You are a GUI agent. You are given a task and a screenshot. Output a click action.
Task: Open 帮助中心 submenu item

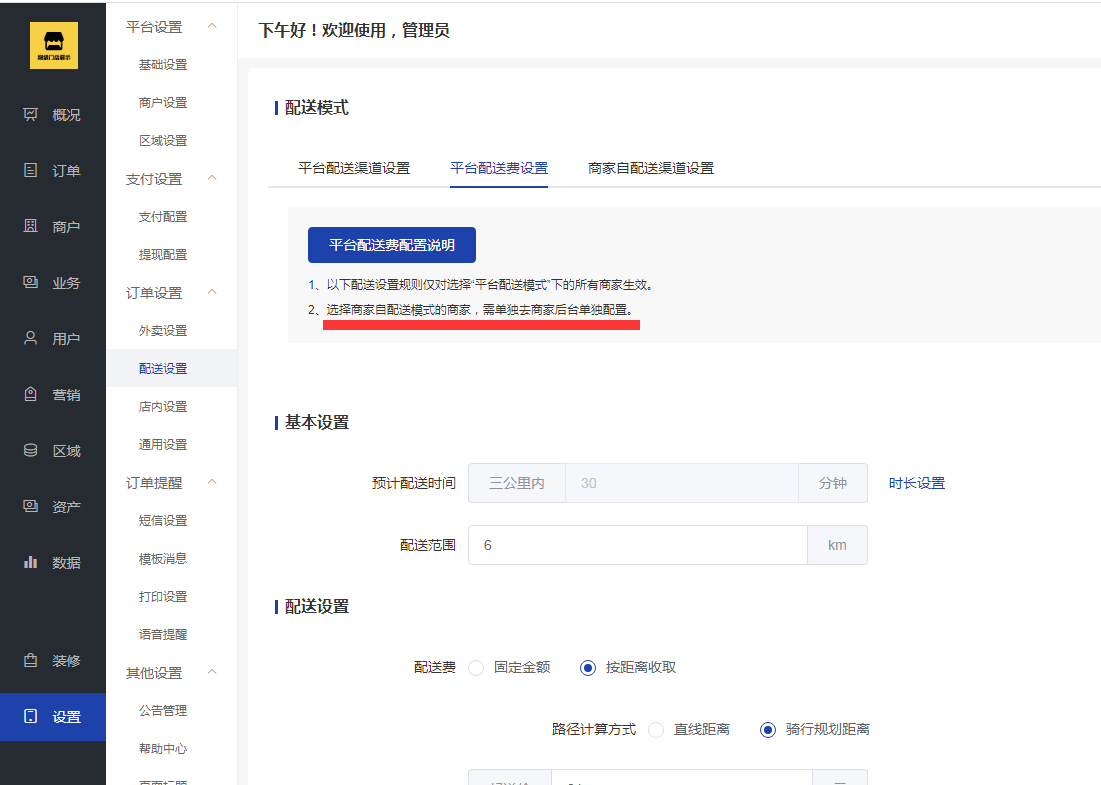click(163, 748)
